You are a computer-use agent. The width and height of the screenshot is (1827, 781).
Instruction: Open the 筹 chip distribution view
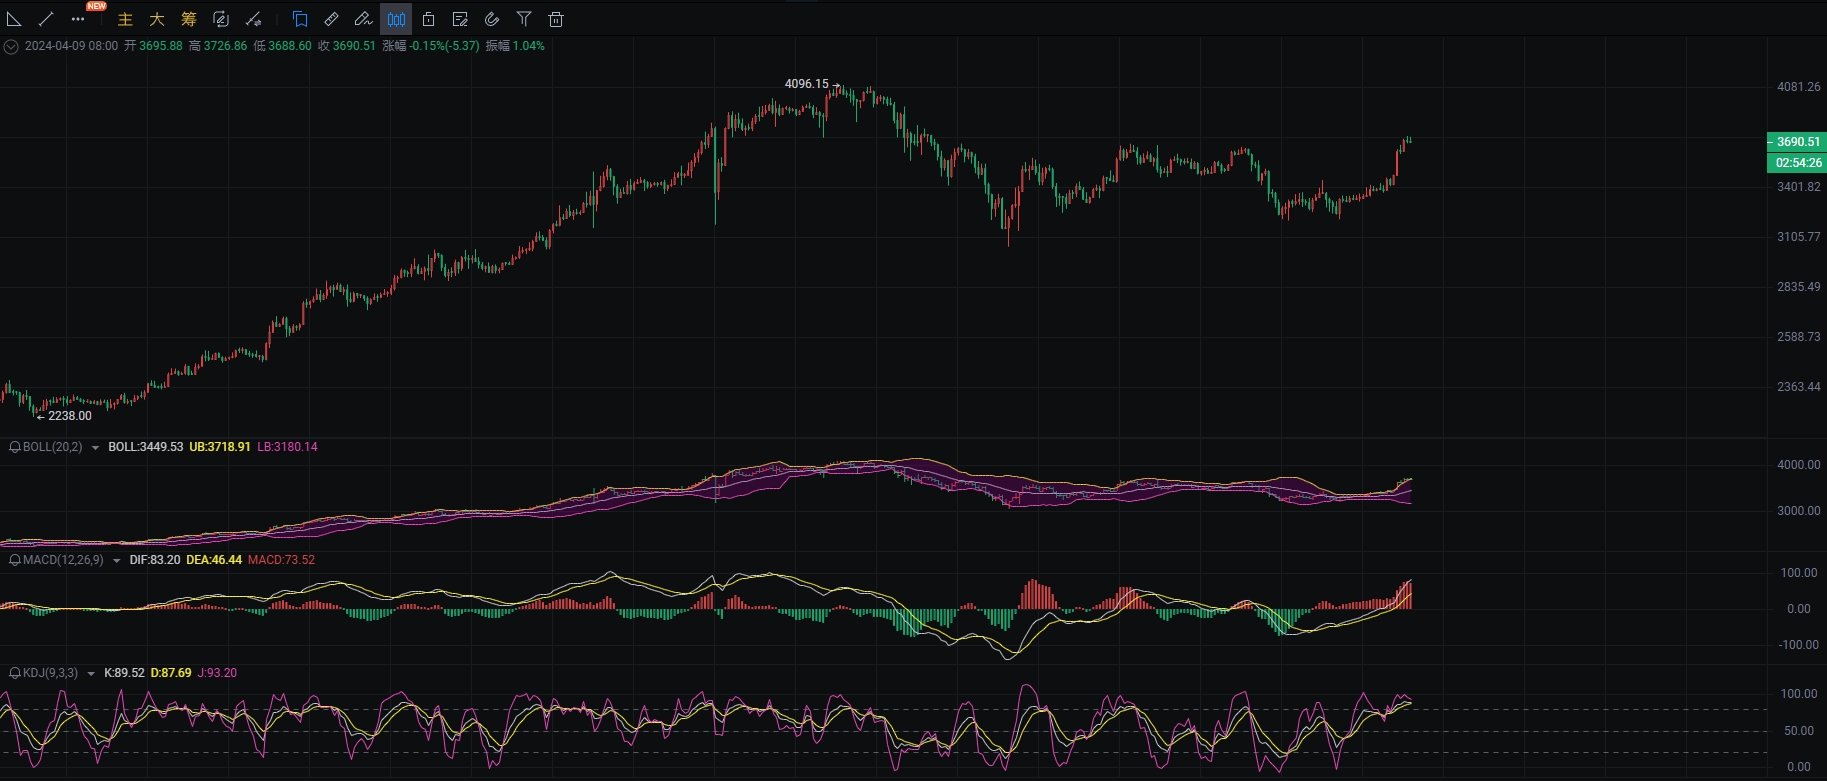point(189,19)
